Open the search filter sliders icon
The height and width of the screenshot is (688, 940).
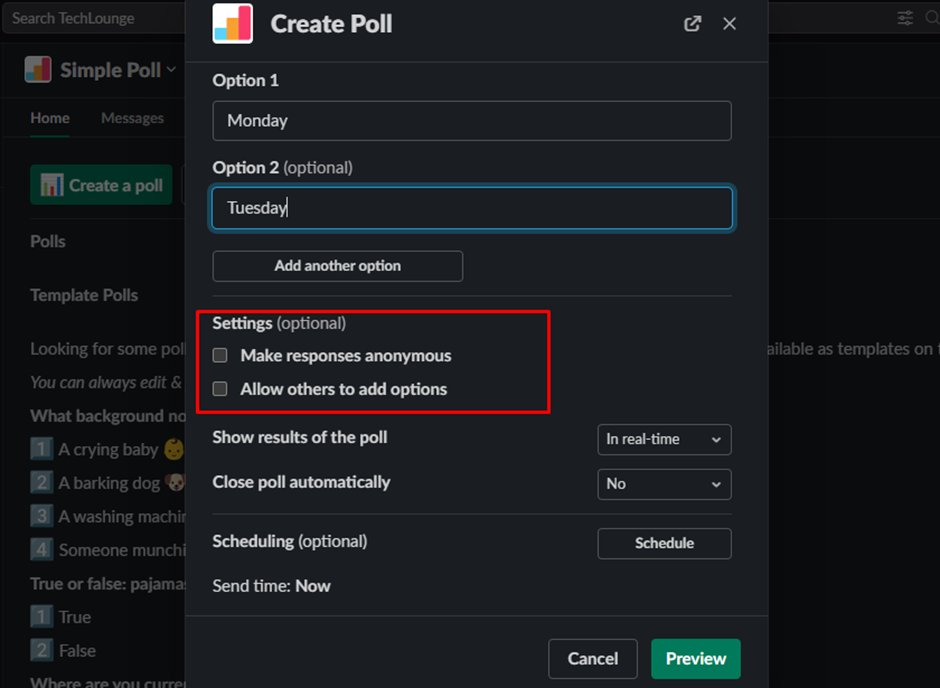[x=905, y=18]
